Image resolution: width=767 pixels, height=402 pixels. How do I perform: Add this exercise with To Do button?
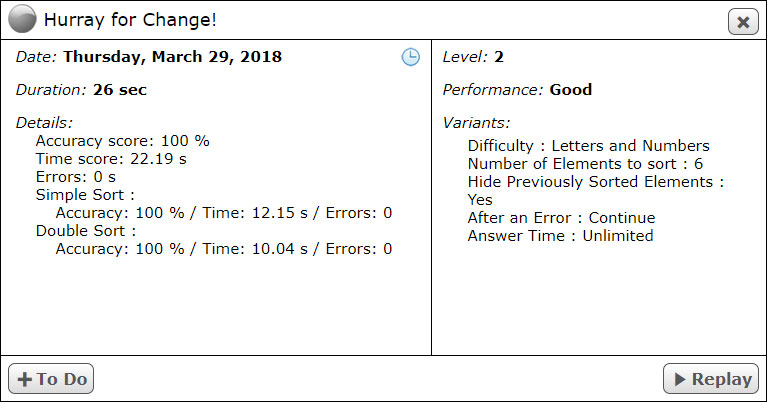coord(51,379)
